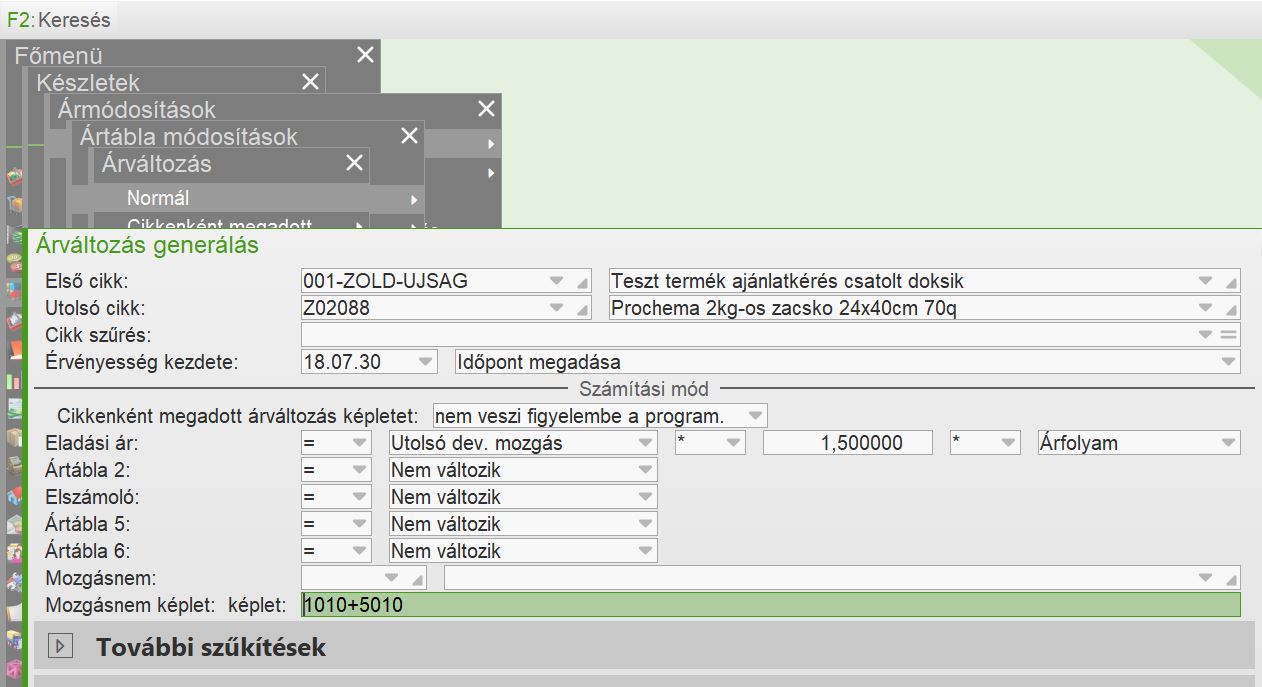Open the 'Utolsó dev. mozgás' dropdown

646,443
